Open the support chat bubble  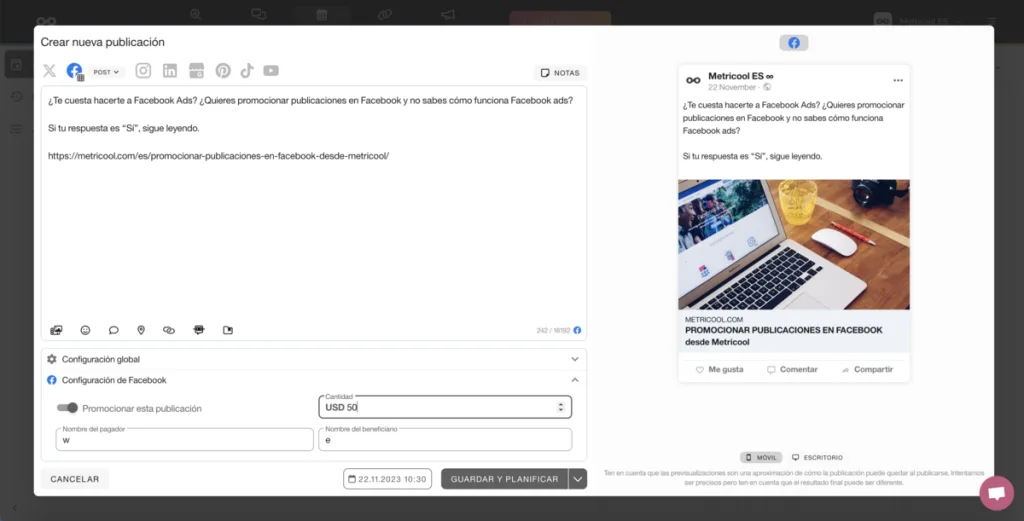(x=997, y=493)
